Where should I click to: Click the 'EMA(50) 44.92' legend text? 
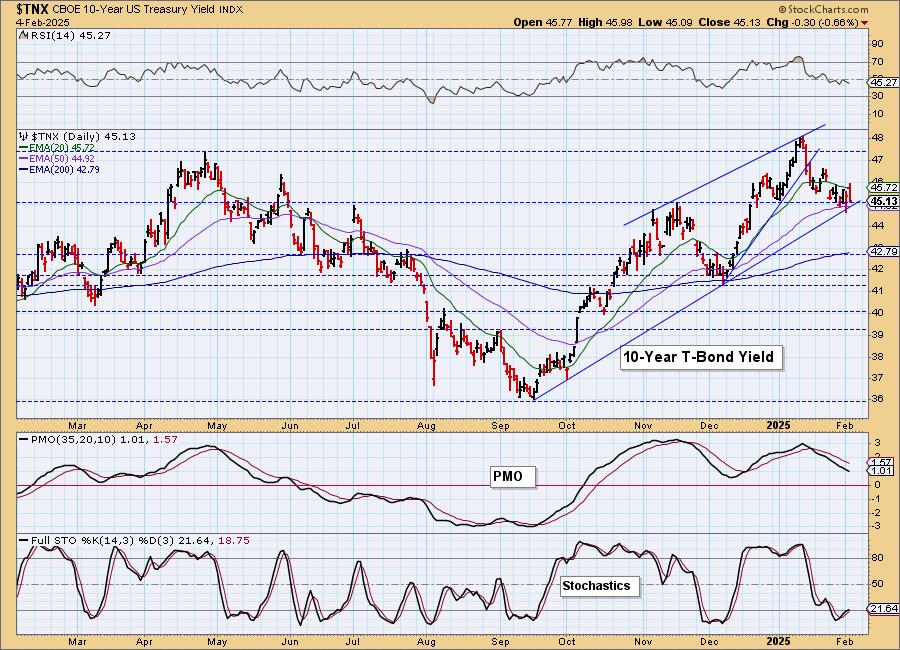[x=62, y=158]
